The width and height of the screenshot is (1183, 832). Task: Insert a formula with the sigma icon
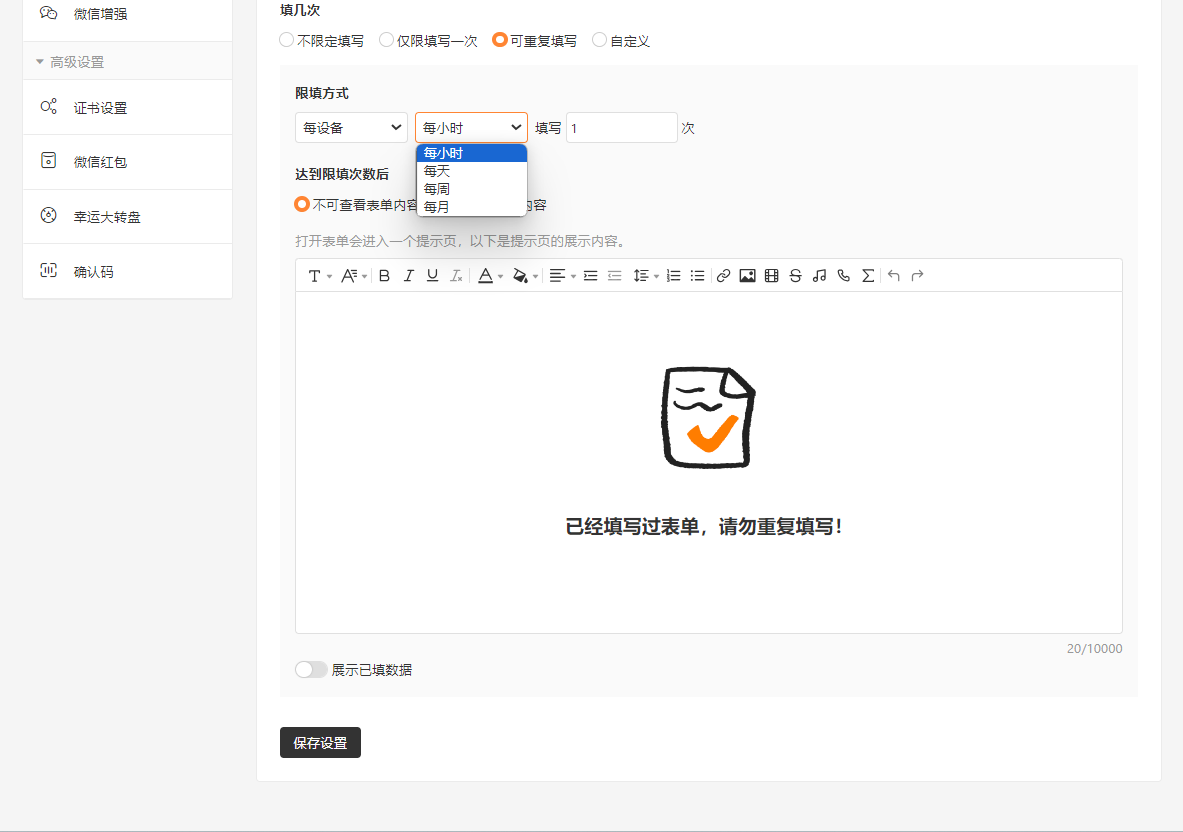click(868, 276)
